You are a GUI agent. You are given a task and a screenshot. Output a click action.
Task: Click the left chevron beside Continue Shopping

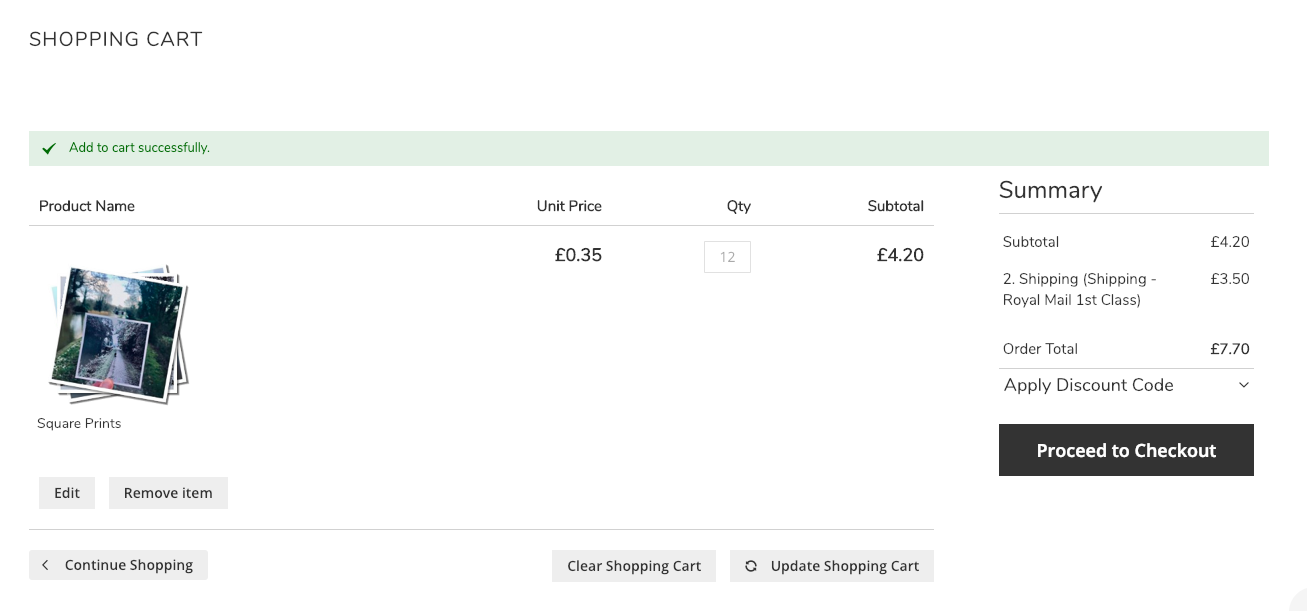45,565
